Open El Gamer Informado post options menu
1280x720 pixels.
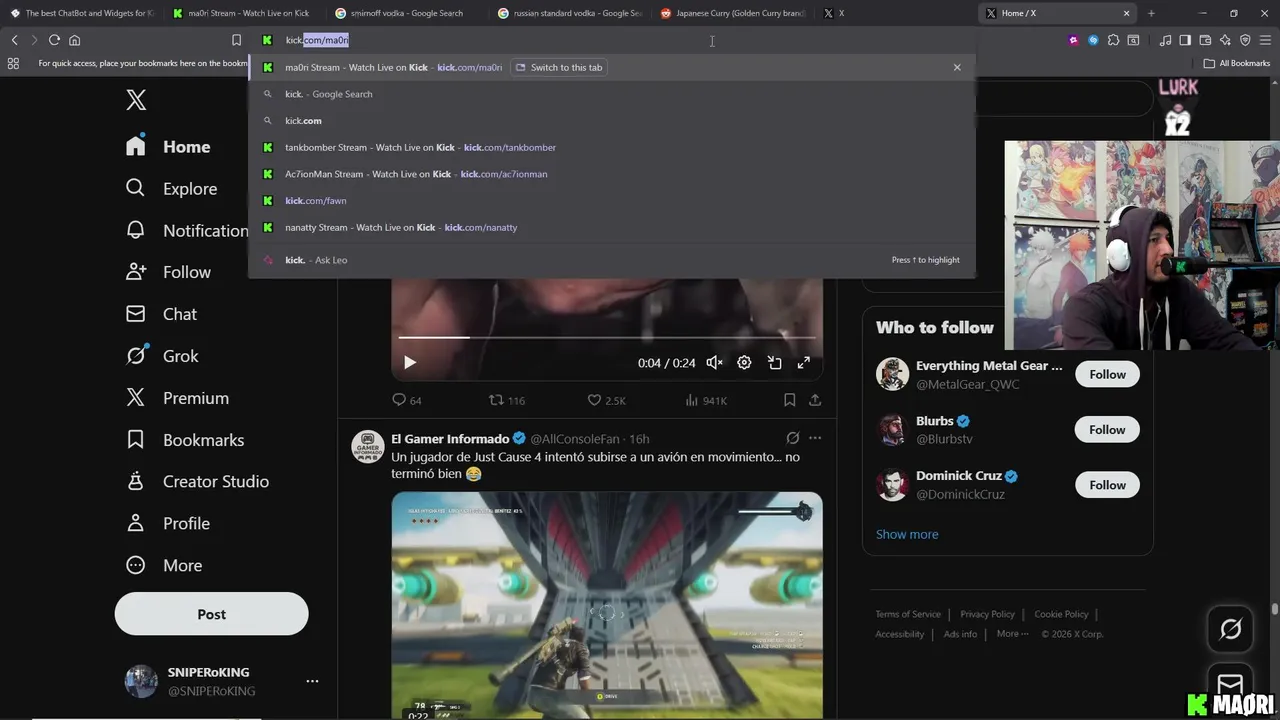tap(815, 438)
